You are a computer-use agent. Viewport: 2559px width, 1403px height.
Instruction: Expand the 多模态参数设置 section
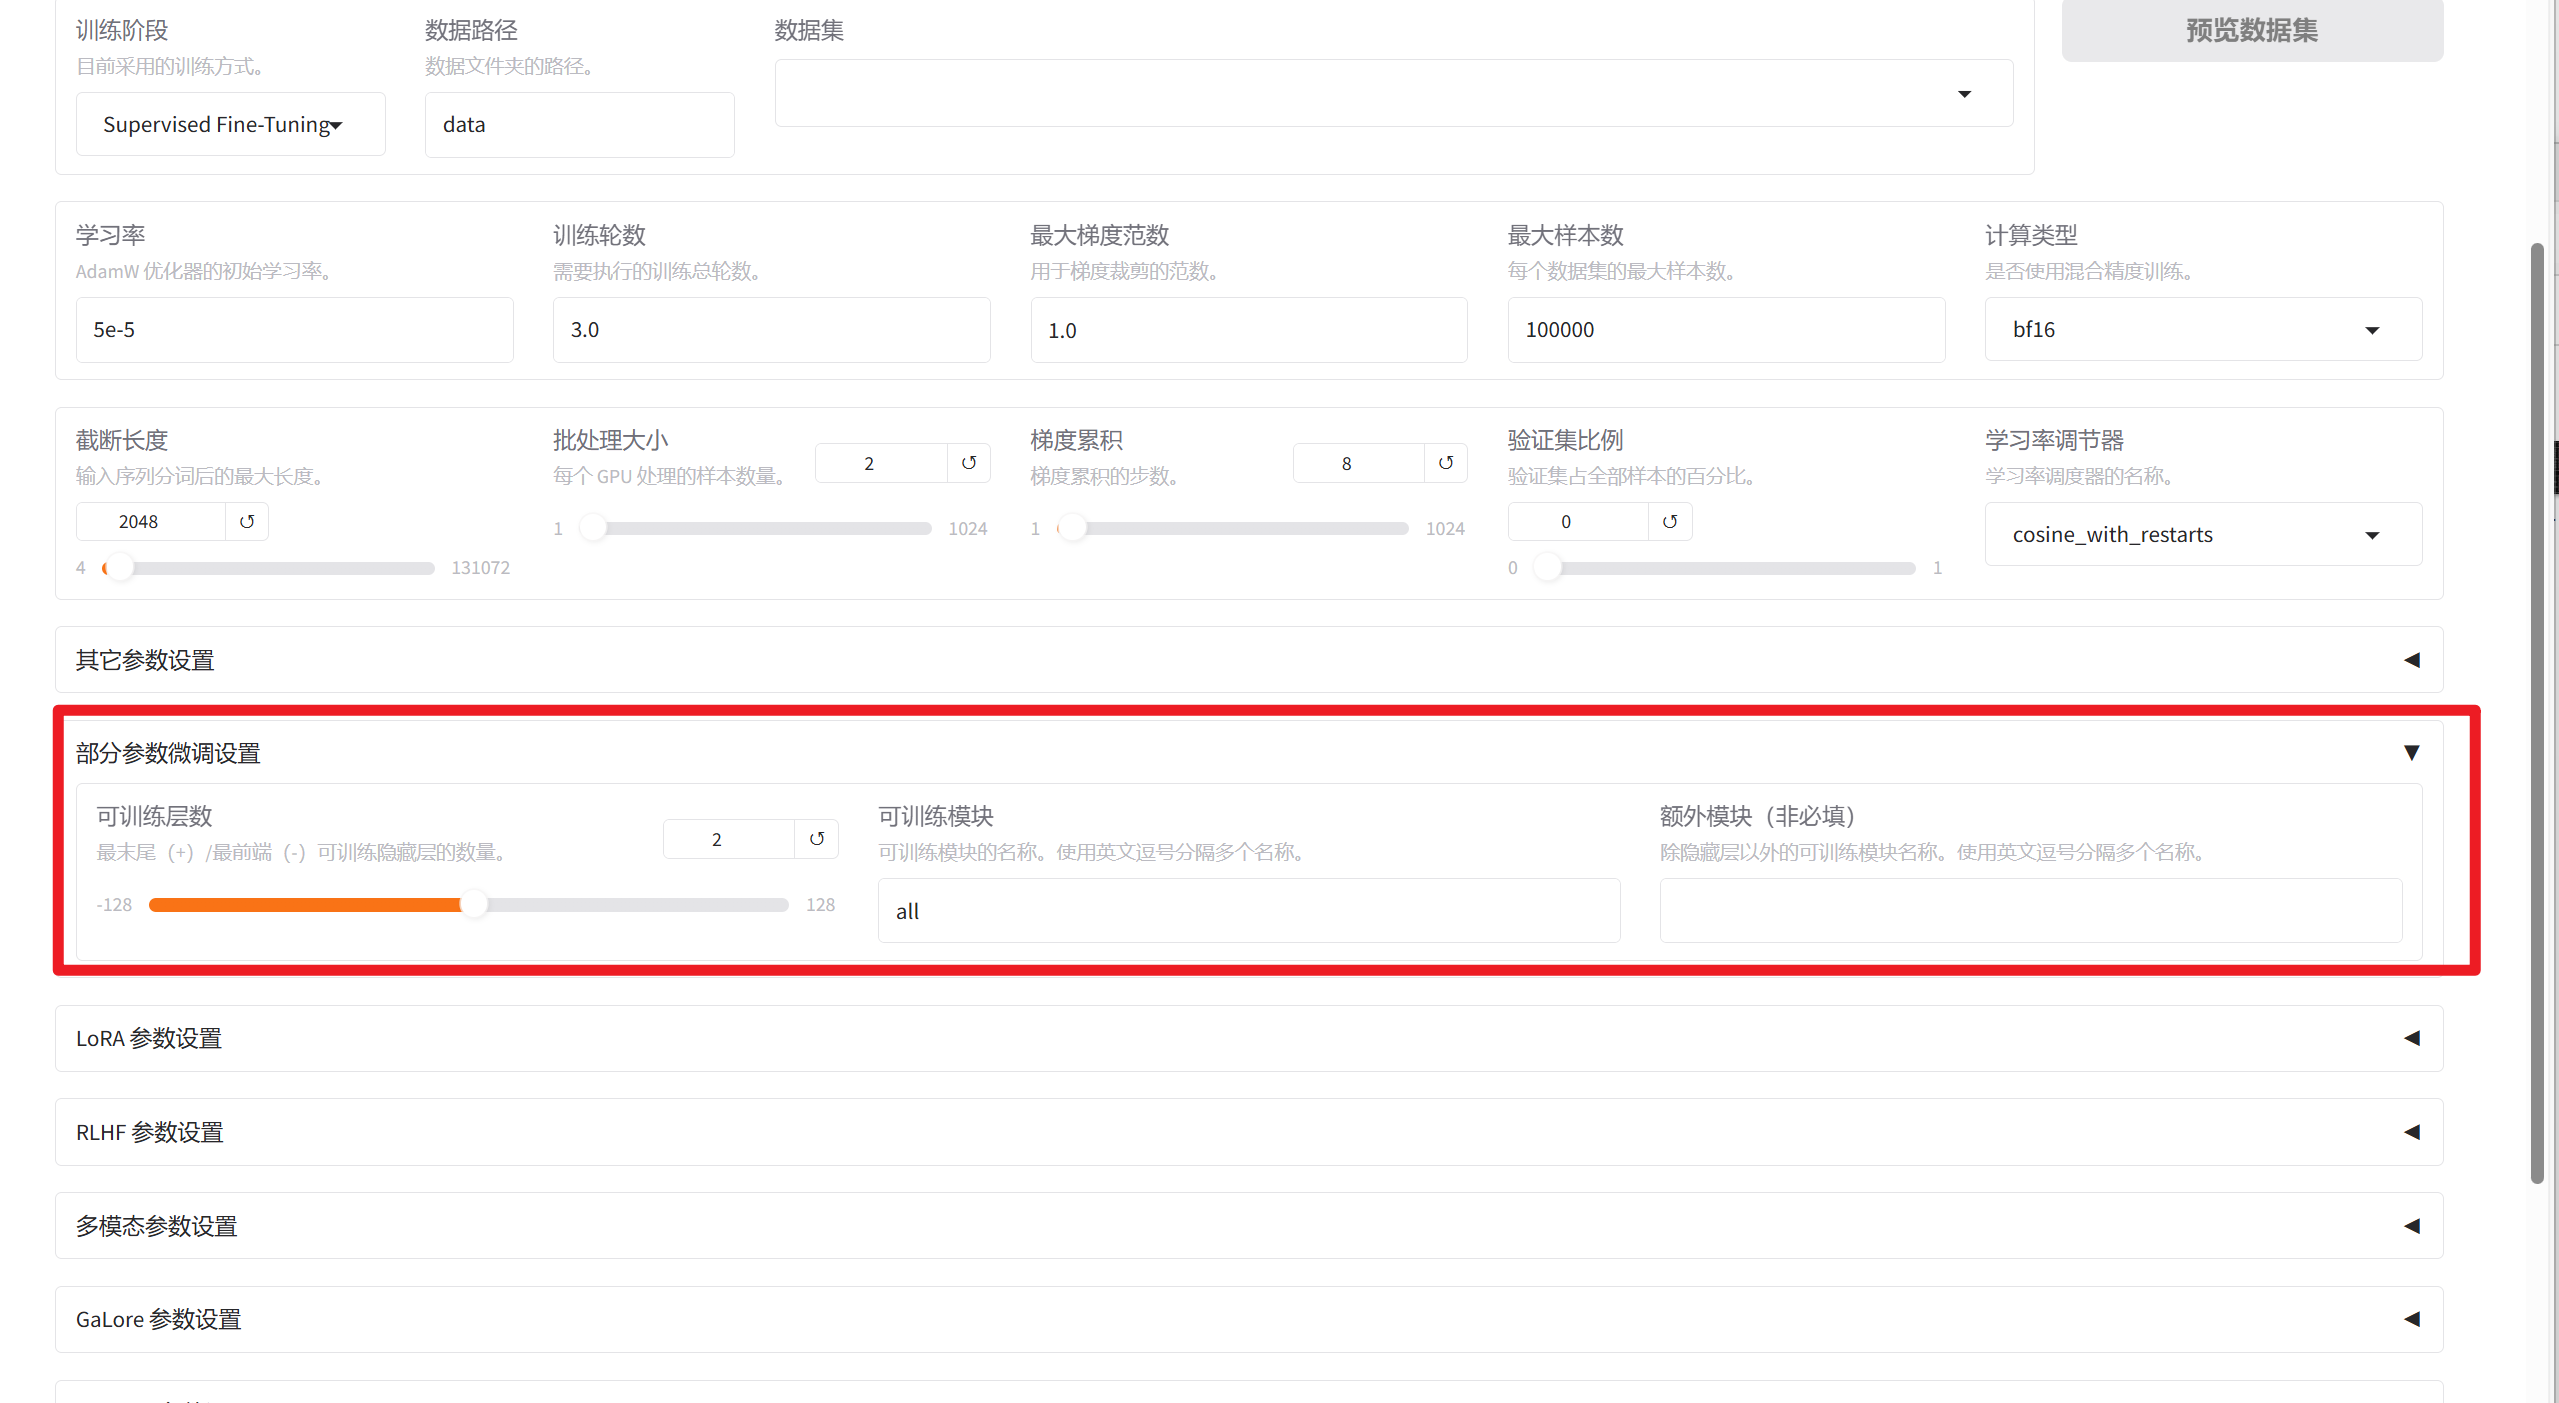click(x=2411, y=1225)
